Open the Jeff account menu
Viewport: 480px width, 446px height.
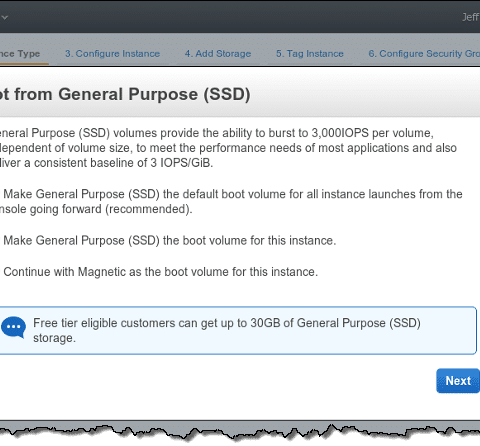click(x=471, y=17)
